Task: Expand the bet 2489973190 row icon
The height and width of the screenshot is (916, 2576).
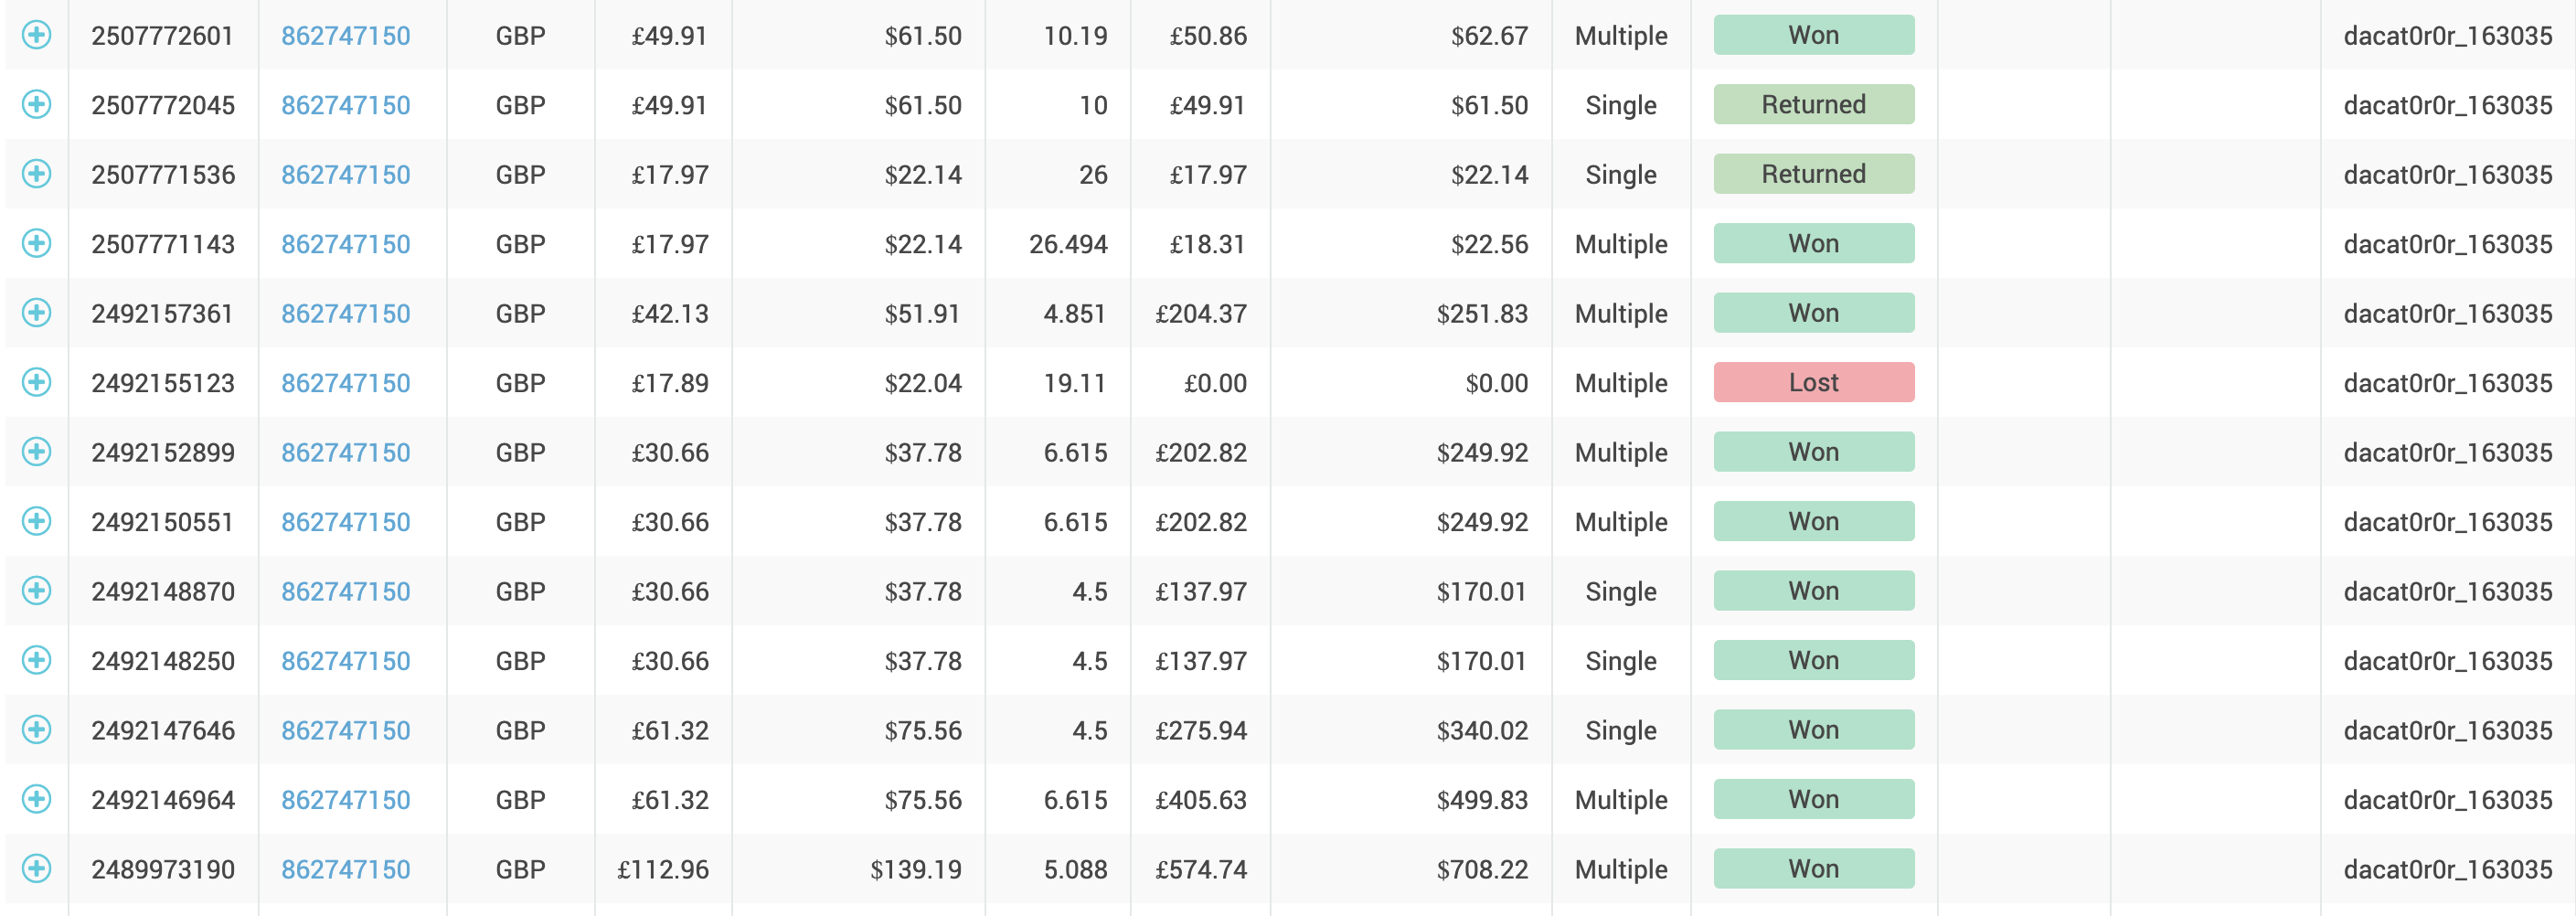Action: [x=36, y=869]
